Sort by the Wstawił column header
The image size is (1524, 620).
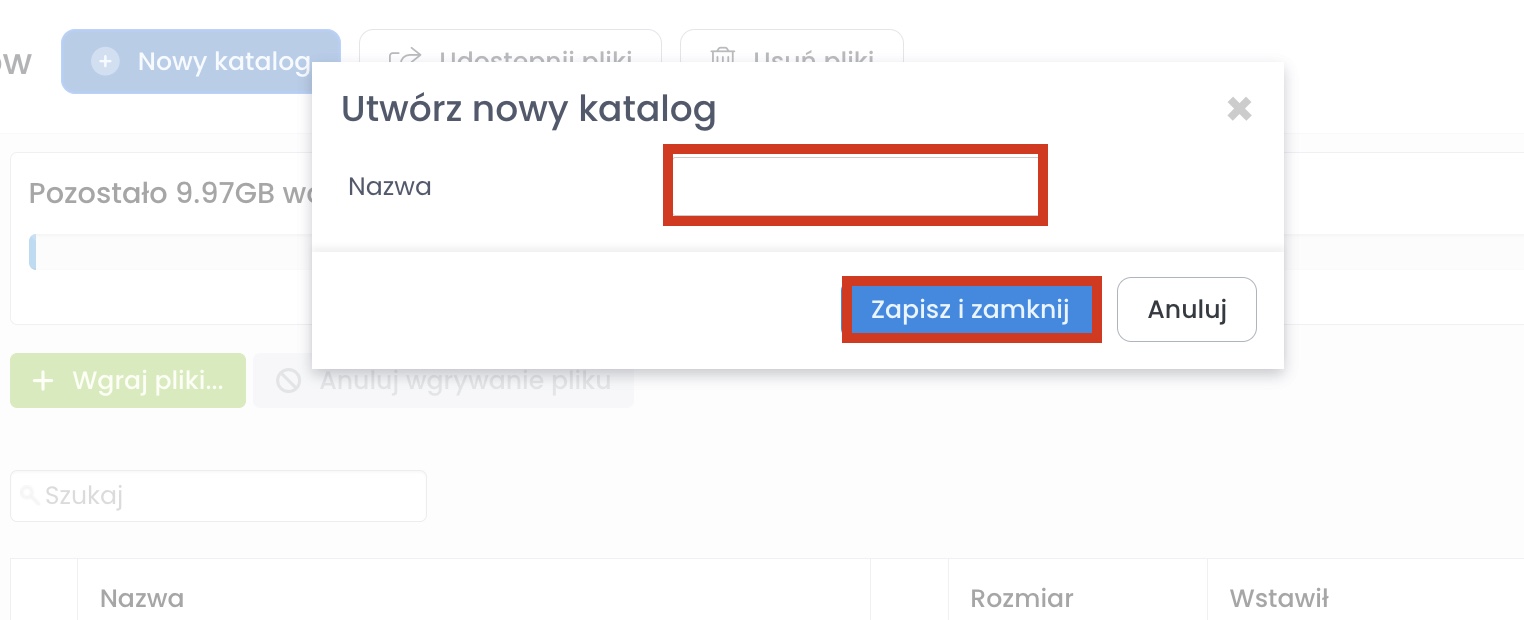point(1279,598)
